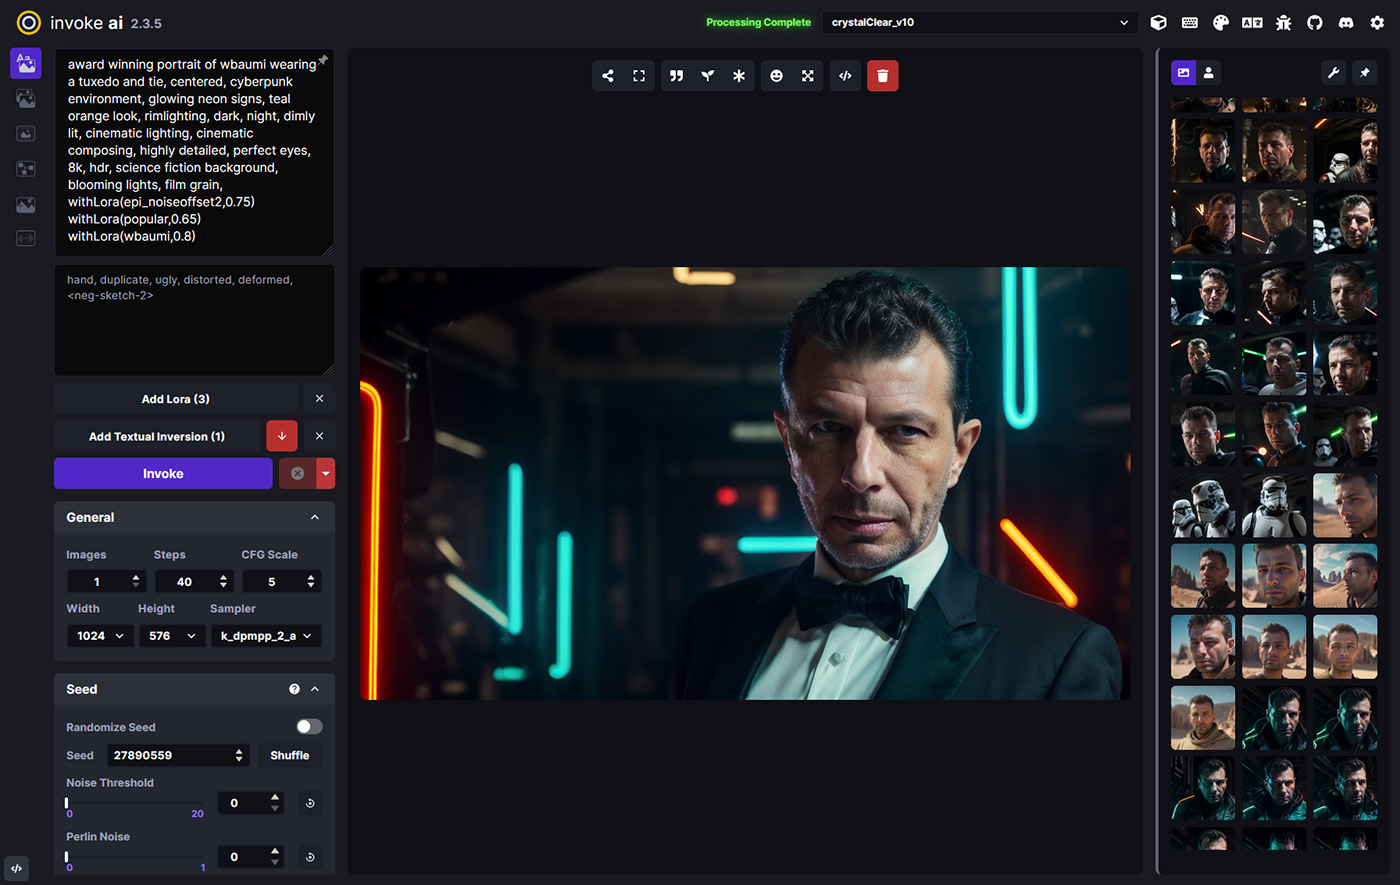Image resolution: width=1400 pixels, height=885 pixels.
Task: Open the theme palette icon
Action: click(x=1221, y=22)
